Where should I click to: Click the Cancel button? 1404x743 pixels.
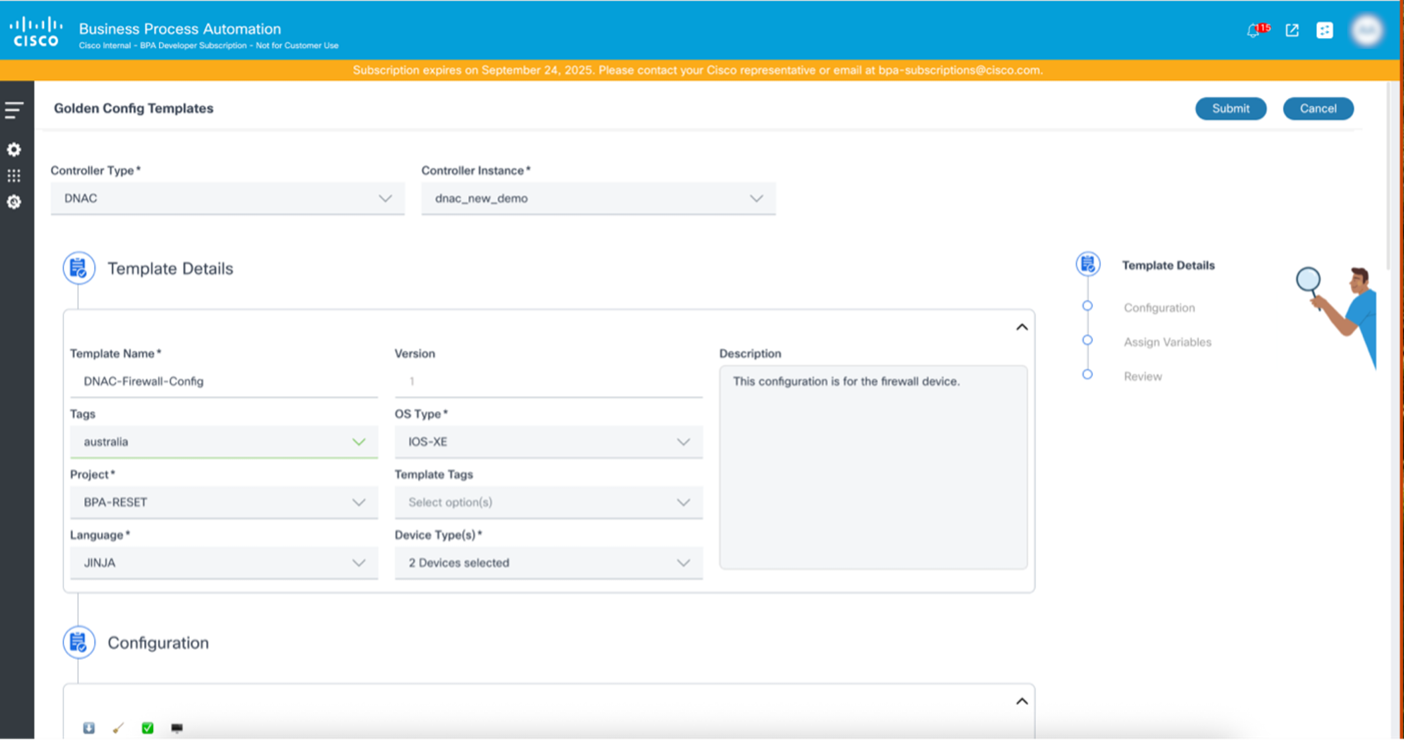1318,109
